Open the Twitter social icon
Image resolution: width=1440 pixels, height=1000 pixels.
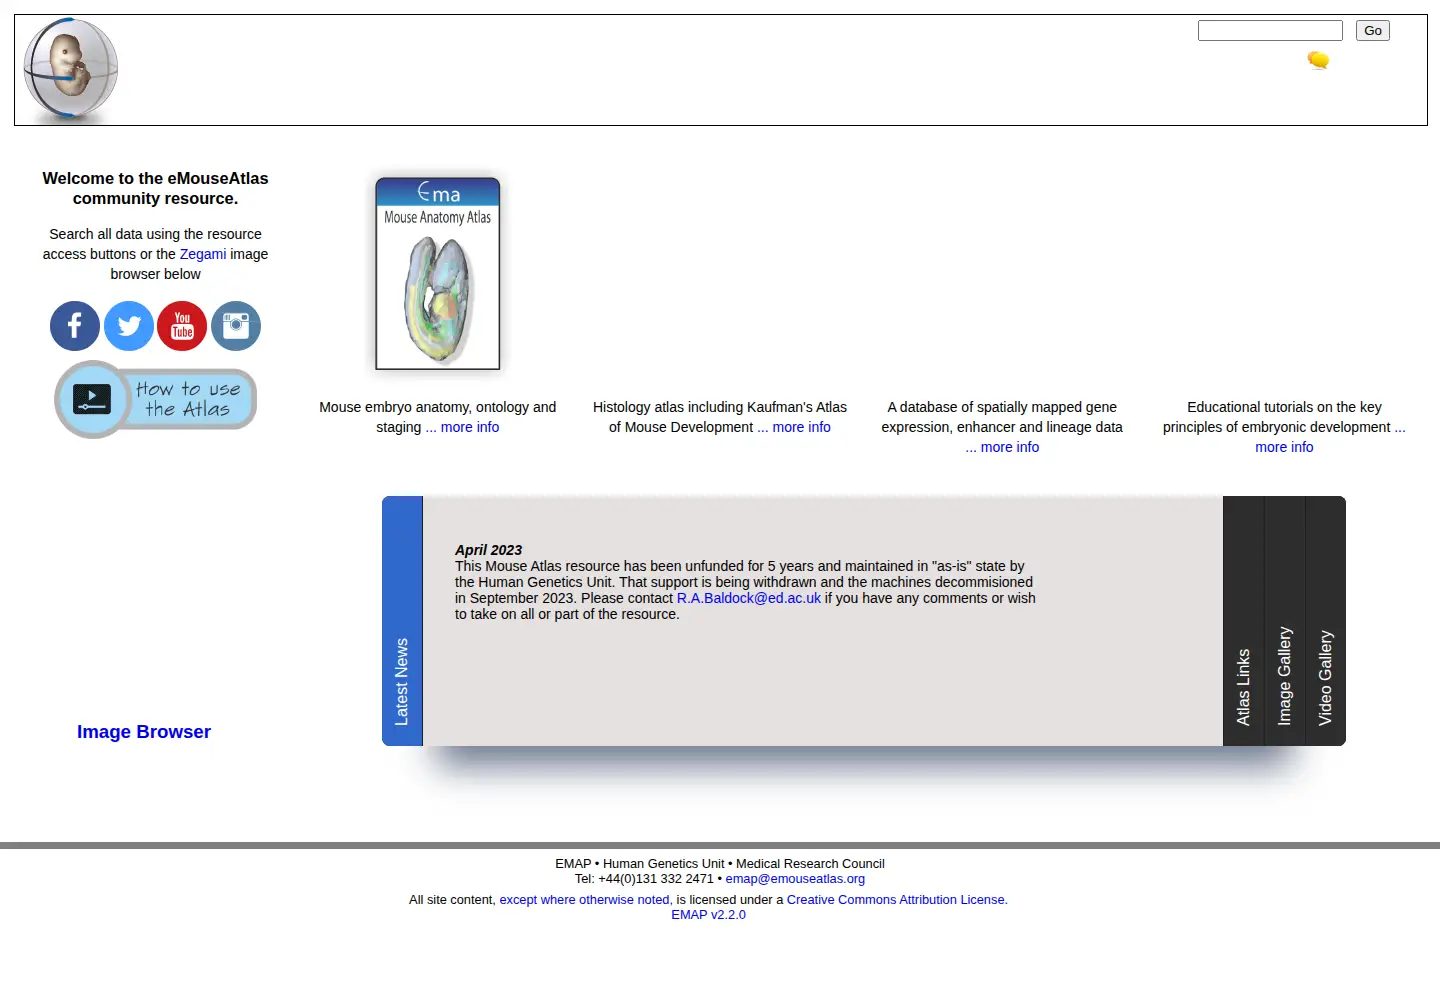[x=129, y=326]
